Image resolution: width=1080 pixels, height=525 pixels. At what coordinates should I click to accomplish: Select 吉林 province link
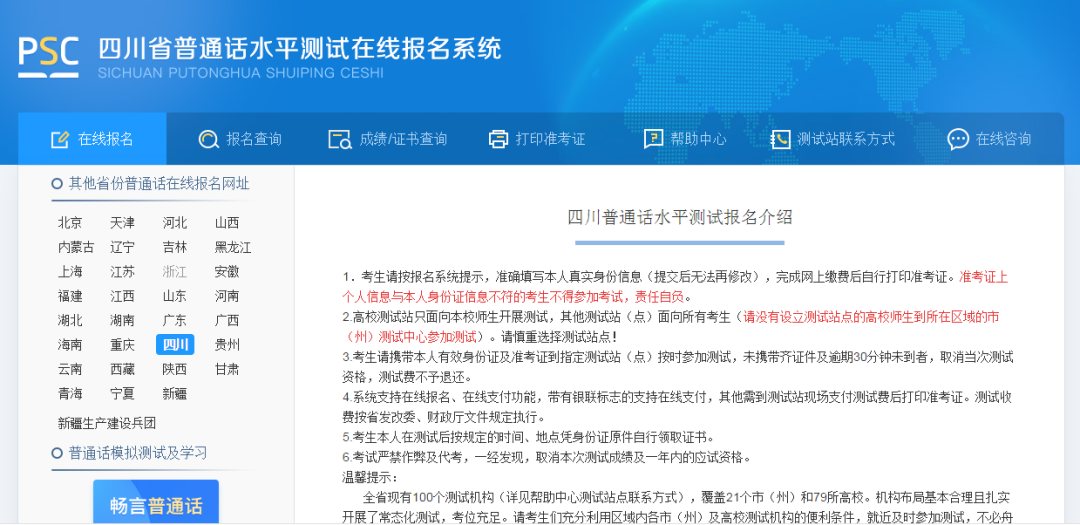pyautogui.click(x=175, y=247)
